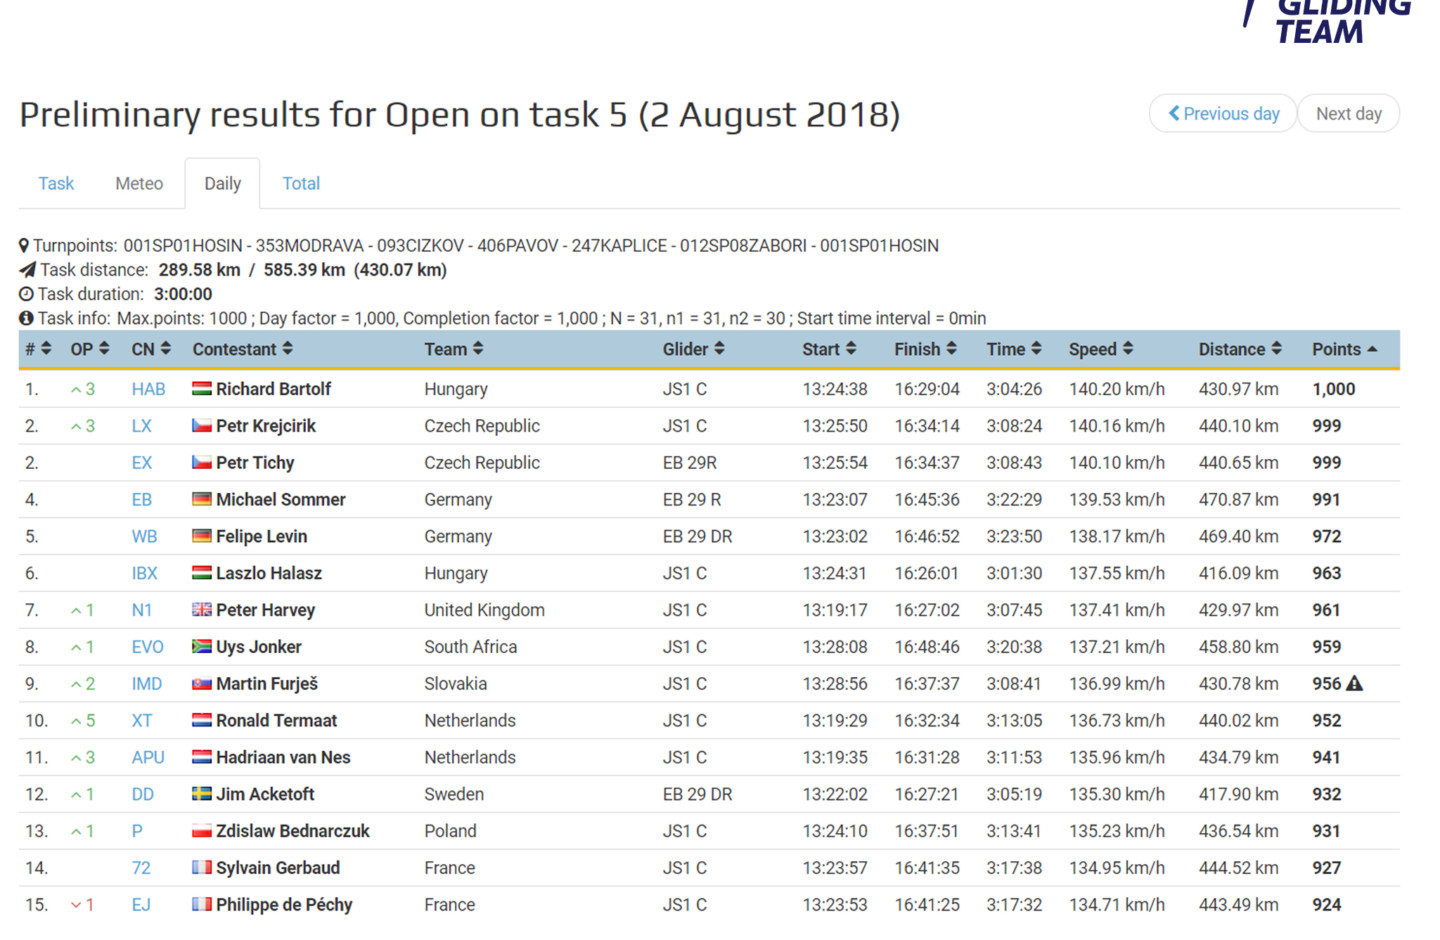Open the Task tab
The image size is (1440, 940).
(x=56, y=184)
